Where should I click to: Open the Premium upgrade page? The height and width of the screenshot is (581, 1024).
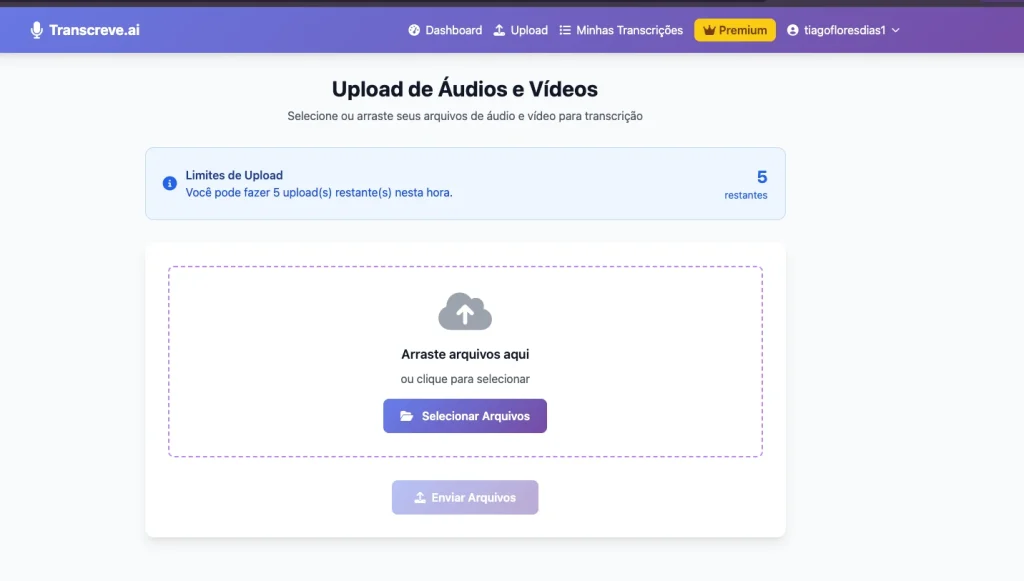pyautogui.click(x=735, y=30)
